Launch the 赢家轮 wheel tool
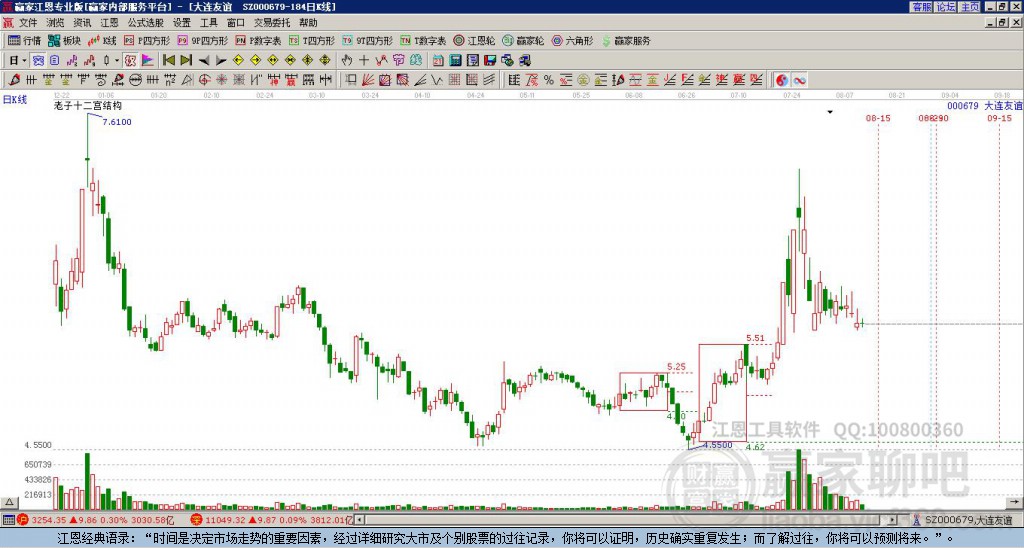The height and width of the screenshot is (548, 1024). (x=523, y=40)
